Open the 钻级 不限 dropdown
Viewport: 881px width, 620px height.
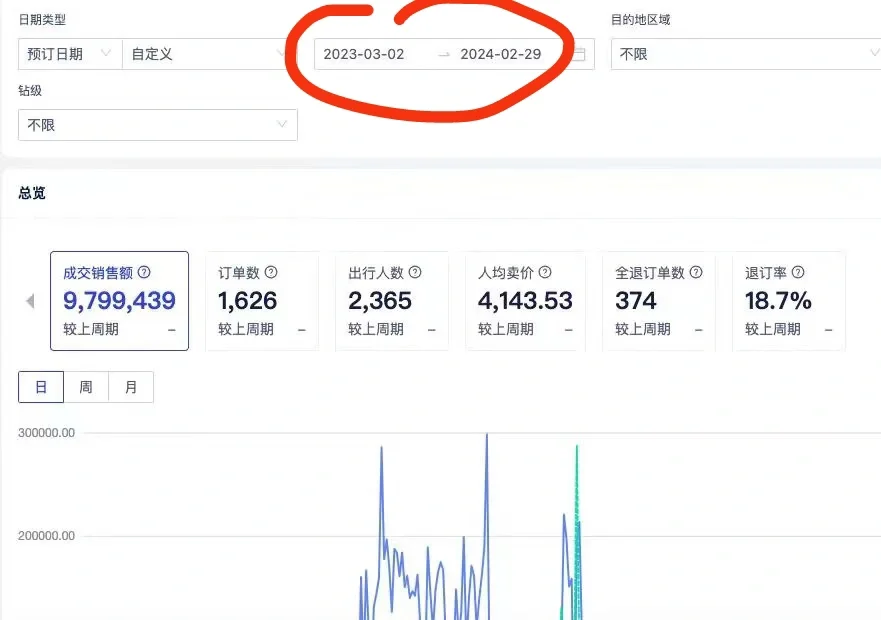tap(157, 124)
